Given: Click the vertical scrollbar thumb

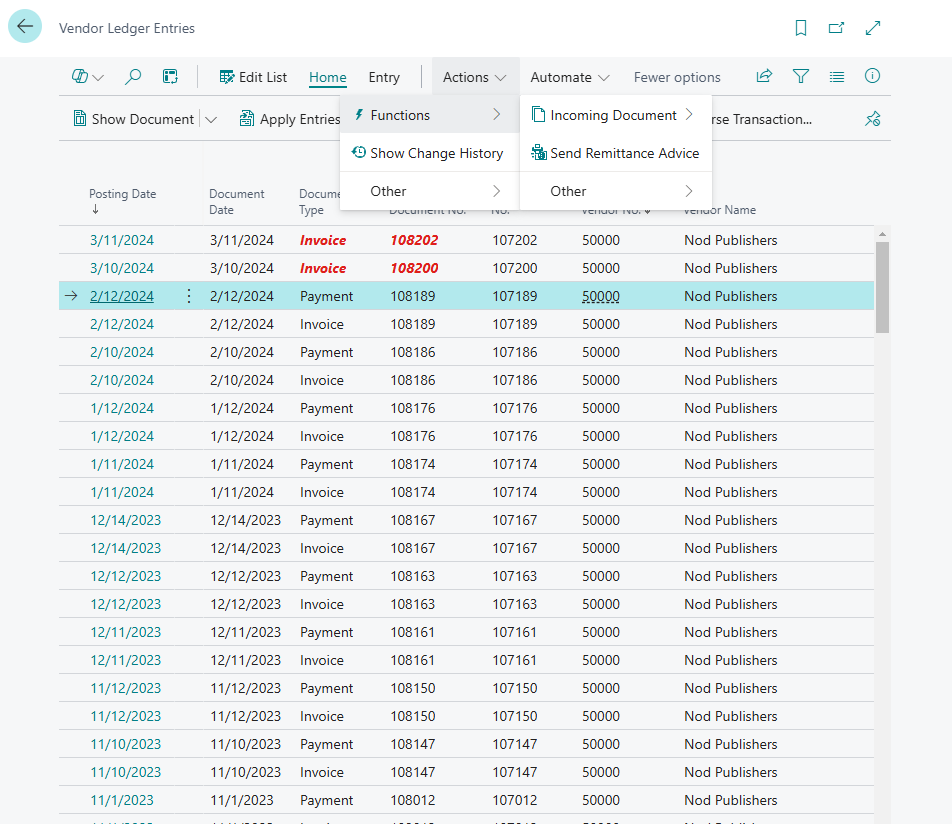Looking at the screenshot, I should point(882,287).
